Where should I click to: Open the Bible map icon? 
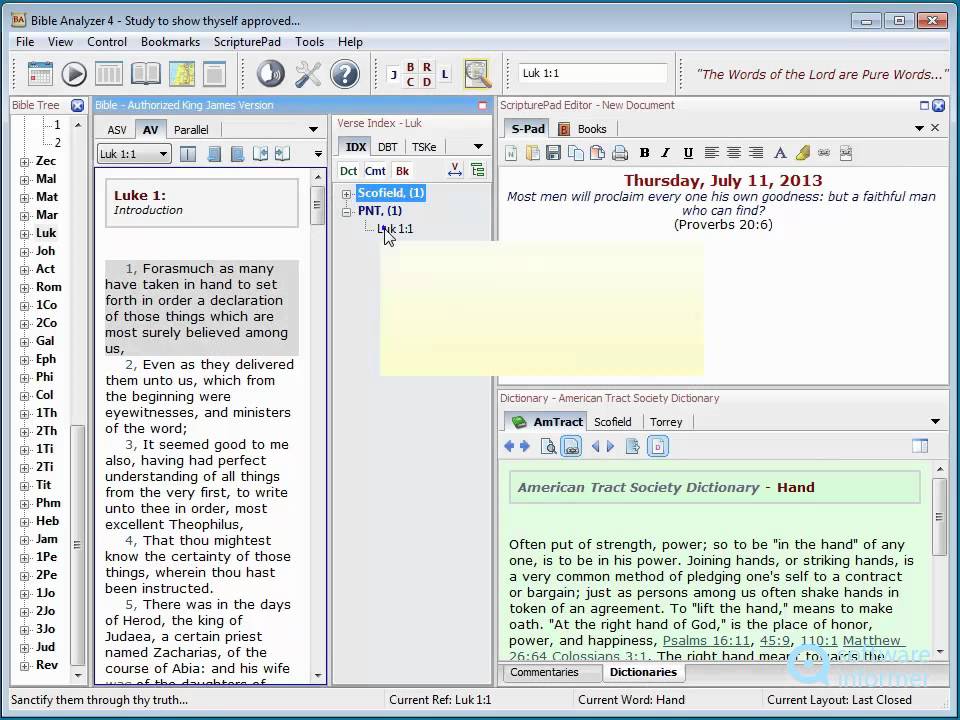pyautogui.click(x=182, y=73)
